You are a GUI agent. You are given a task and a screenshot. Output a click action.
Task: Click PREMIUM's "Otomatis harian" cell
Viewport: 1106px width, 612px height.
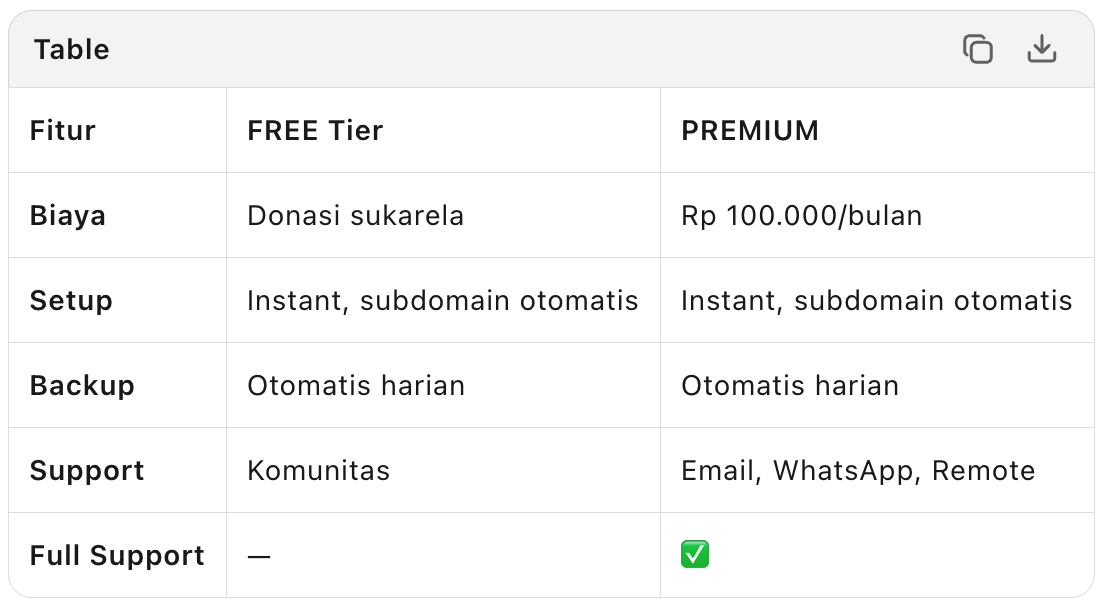coord(790,385)
